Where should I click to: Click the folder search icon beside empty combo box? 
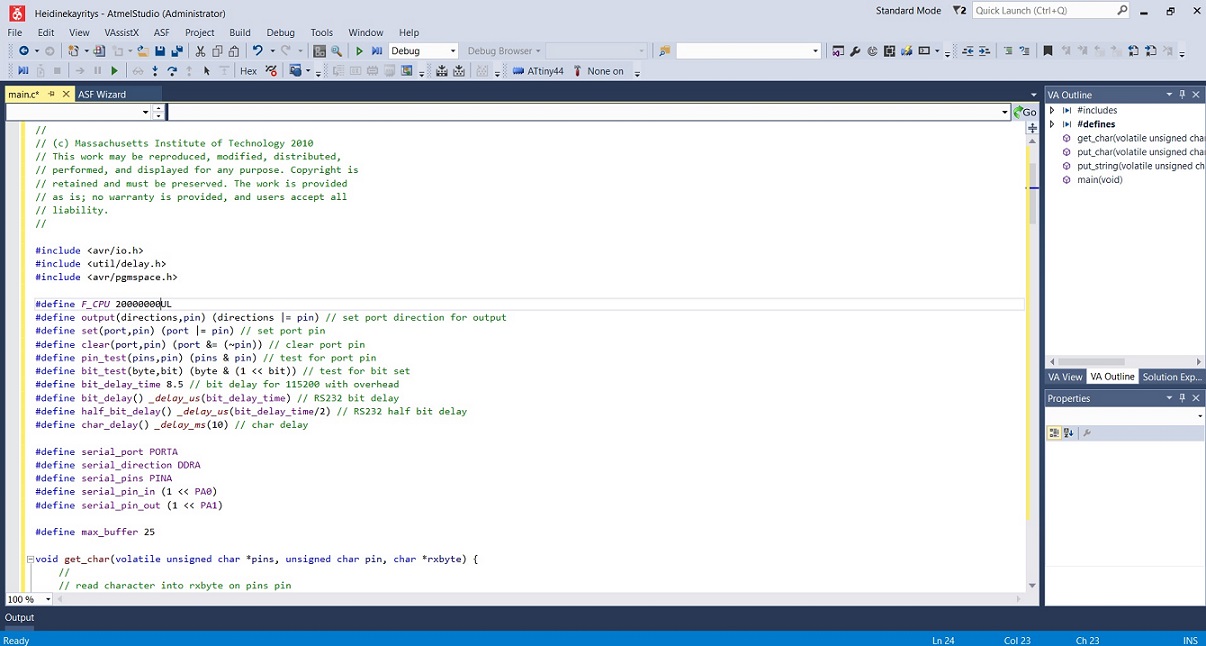(665, 51)
